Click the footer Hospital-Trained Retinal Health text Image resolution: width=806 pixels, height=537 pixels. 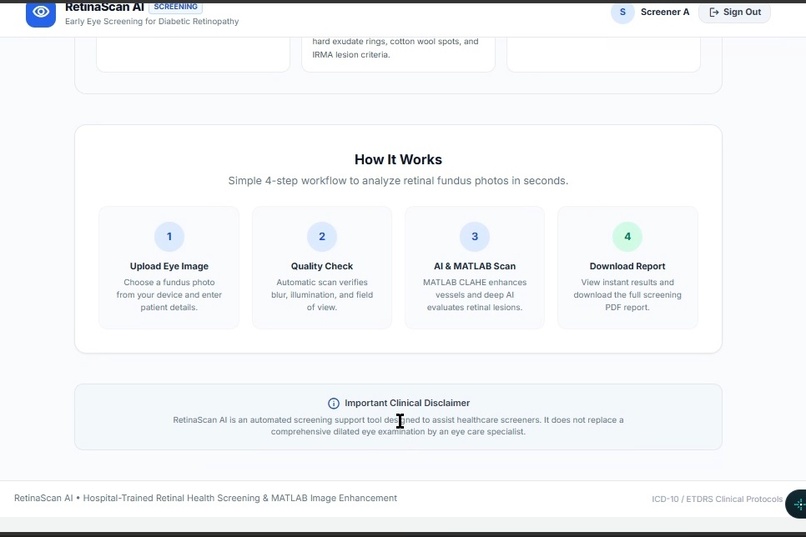click(205, 498)
